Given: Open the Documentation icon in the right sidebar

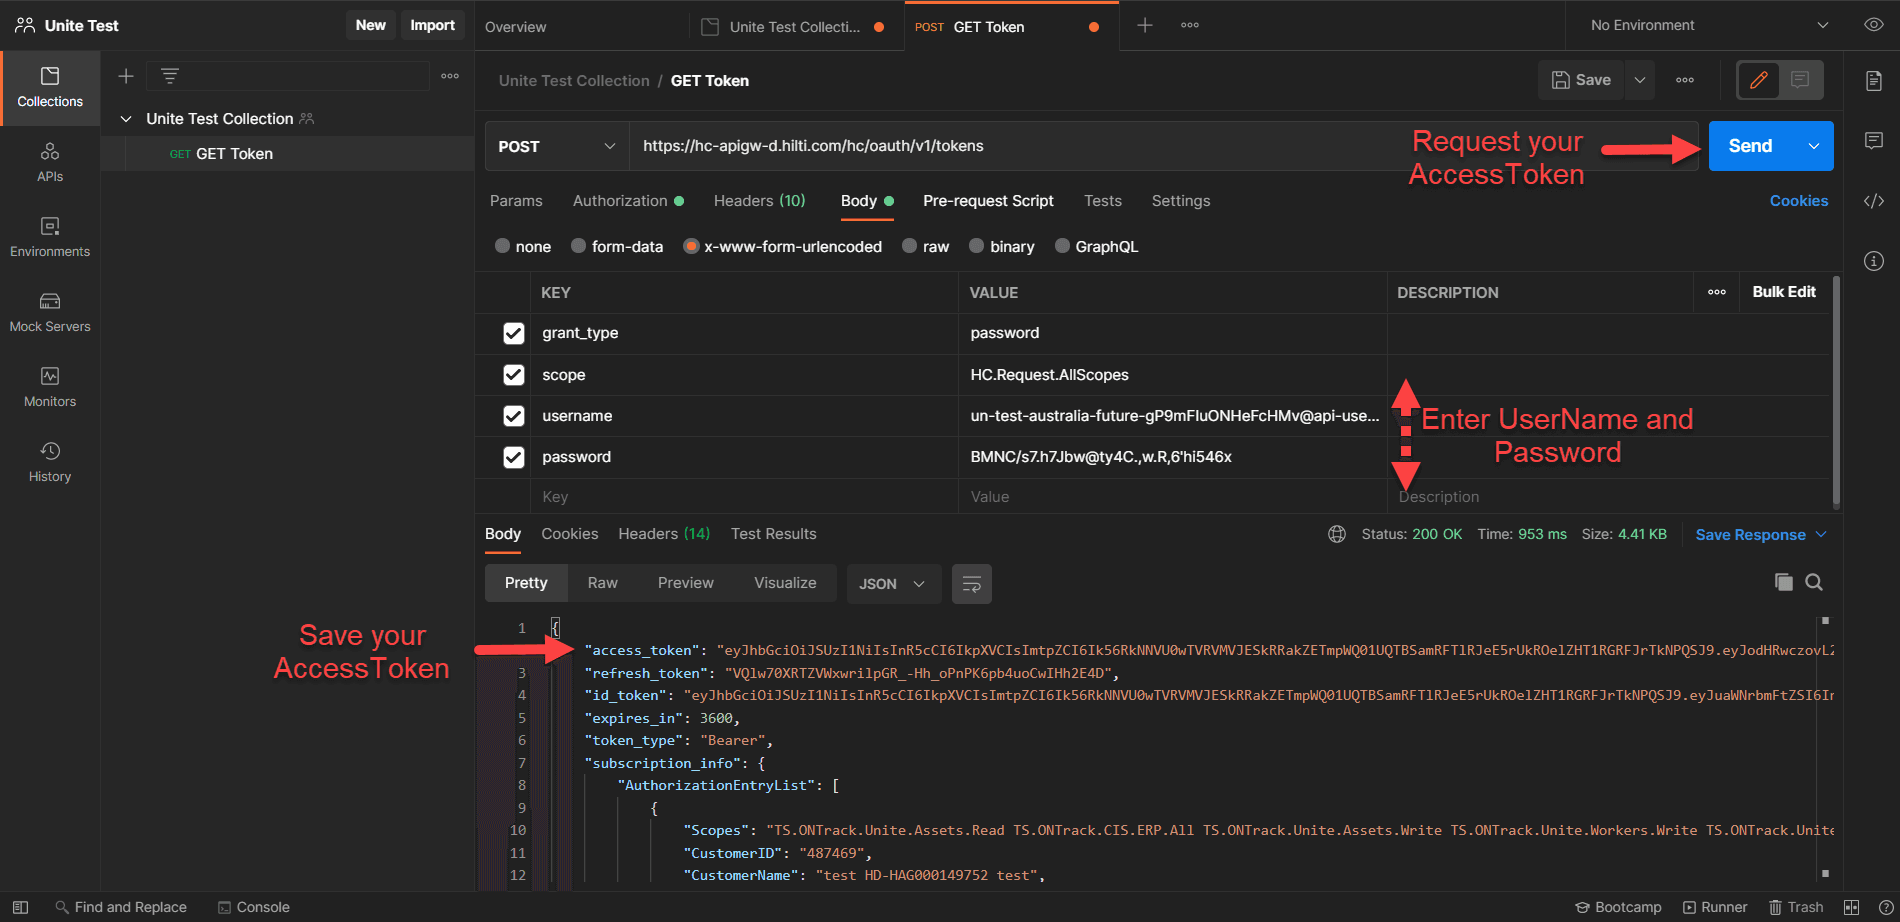Looking at the screenshot, I should pos(1874,81).
